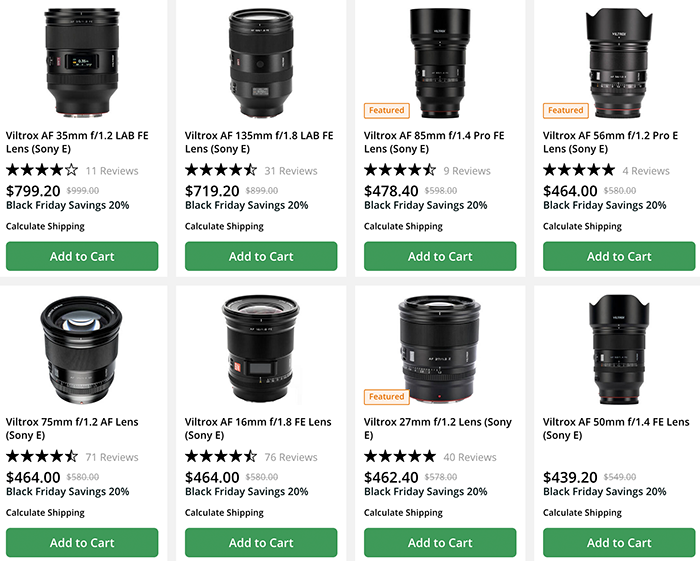Image resolution: width=700 pixels, height=561 pixels.
Task: Click the Featured badge on the 85mm Pro lens
Action: click(x=386, y=110)
